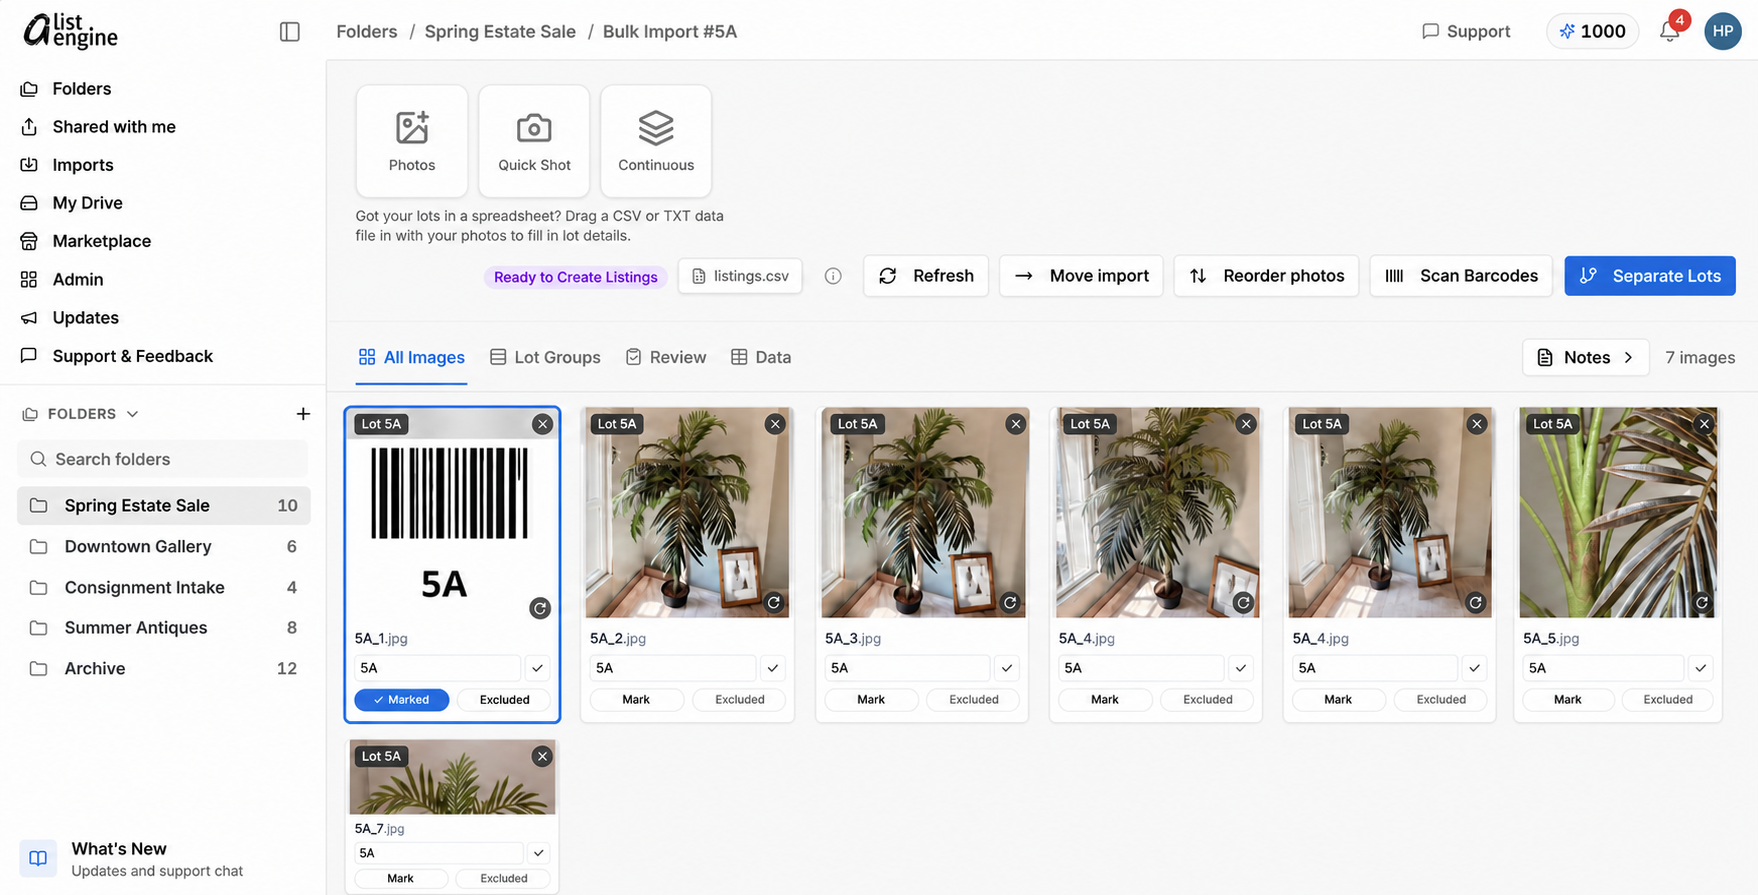
Task: Open lot dropdown chevron for 5A_3.jpg
Action: pos(1007,668)
